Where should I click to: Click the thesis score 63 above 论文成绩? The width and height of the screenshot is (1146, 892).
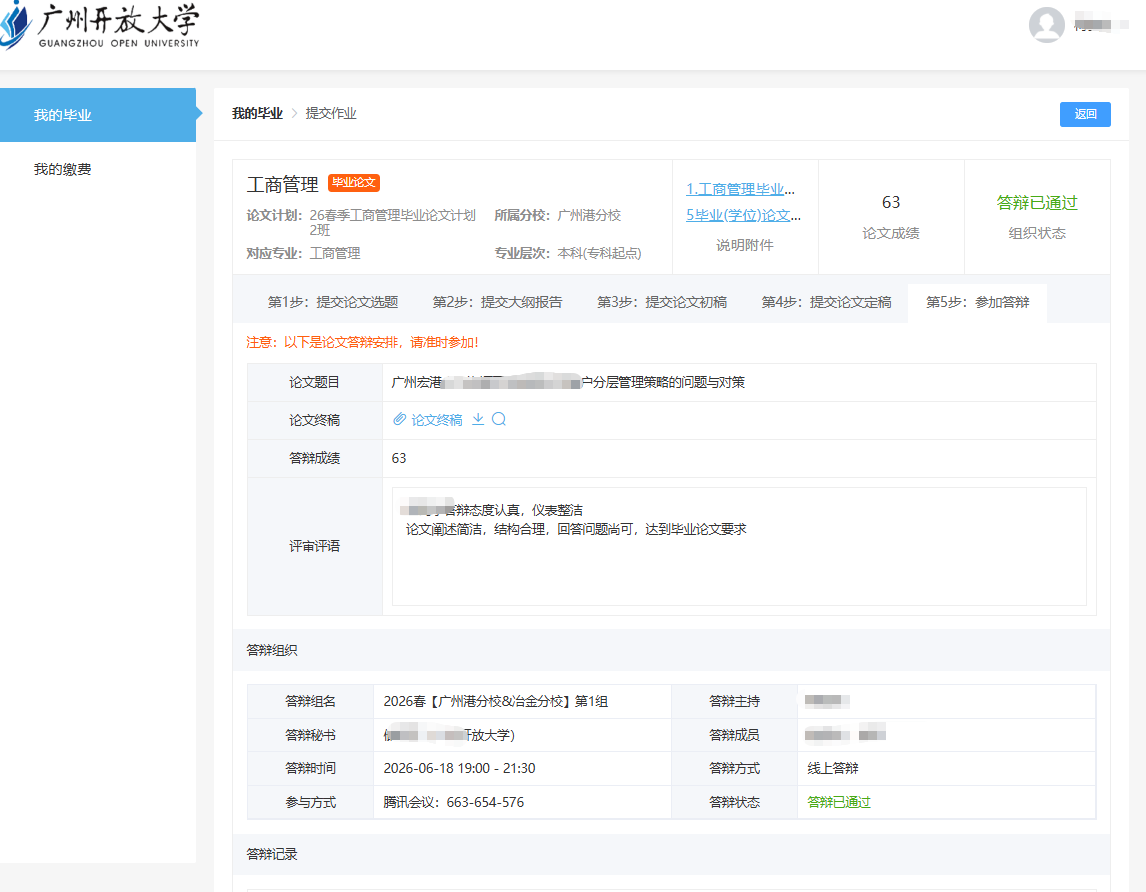pos(890,203)
